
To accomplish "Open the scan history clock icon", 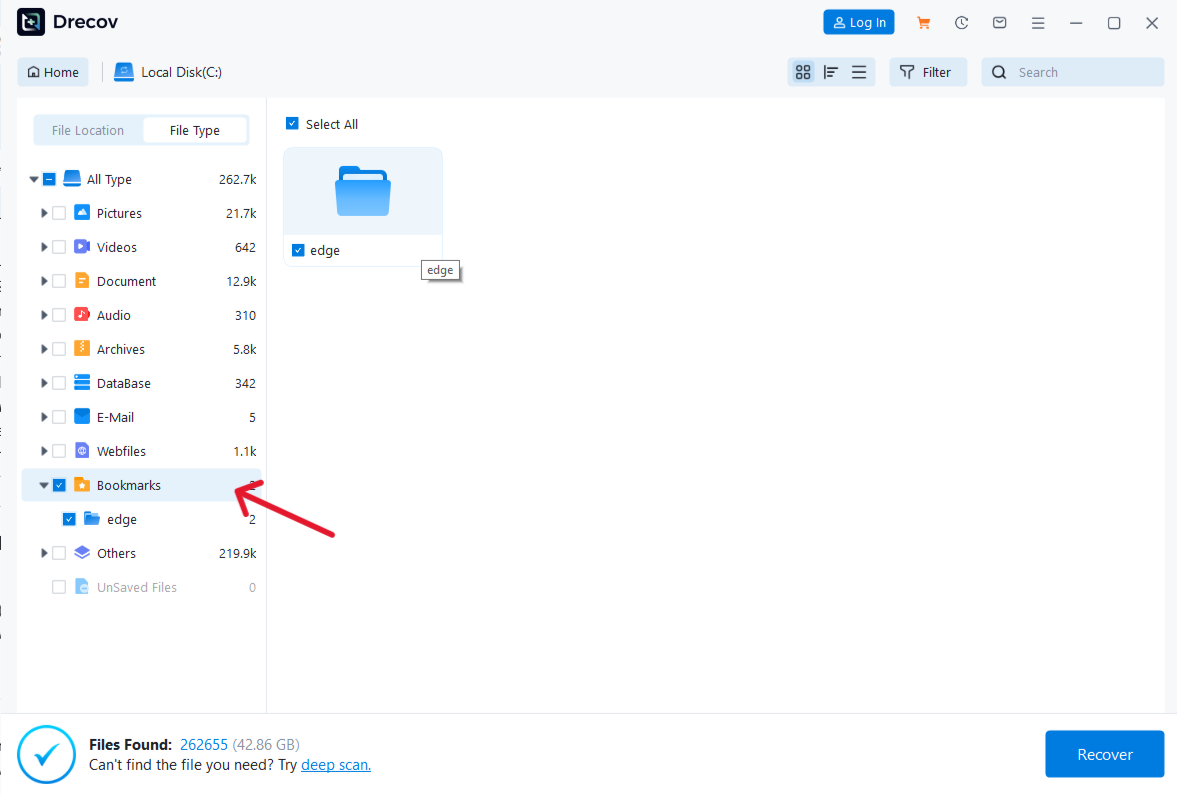I will click(961, 22).
